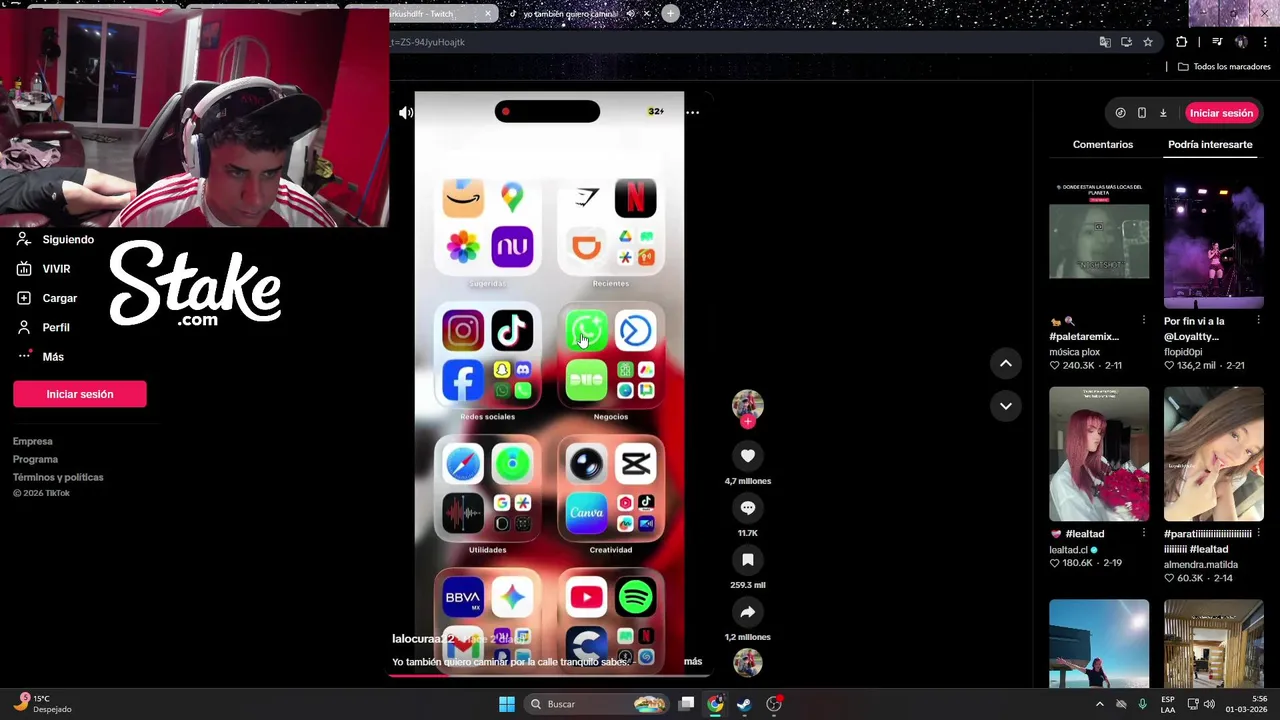Open the Windows Start menu
Screen dimensions: 1280x720
coord(507,704)
